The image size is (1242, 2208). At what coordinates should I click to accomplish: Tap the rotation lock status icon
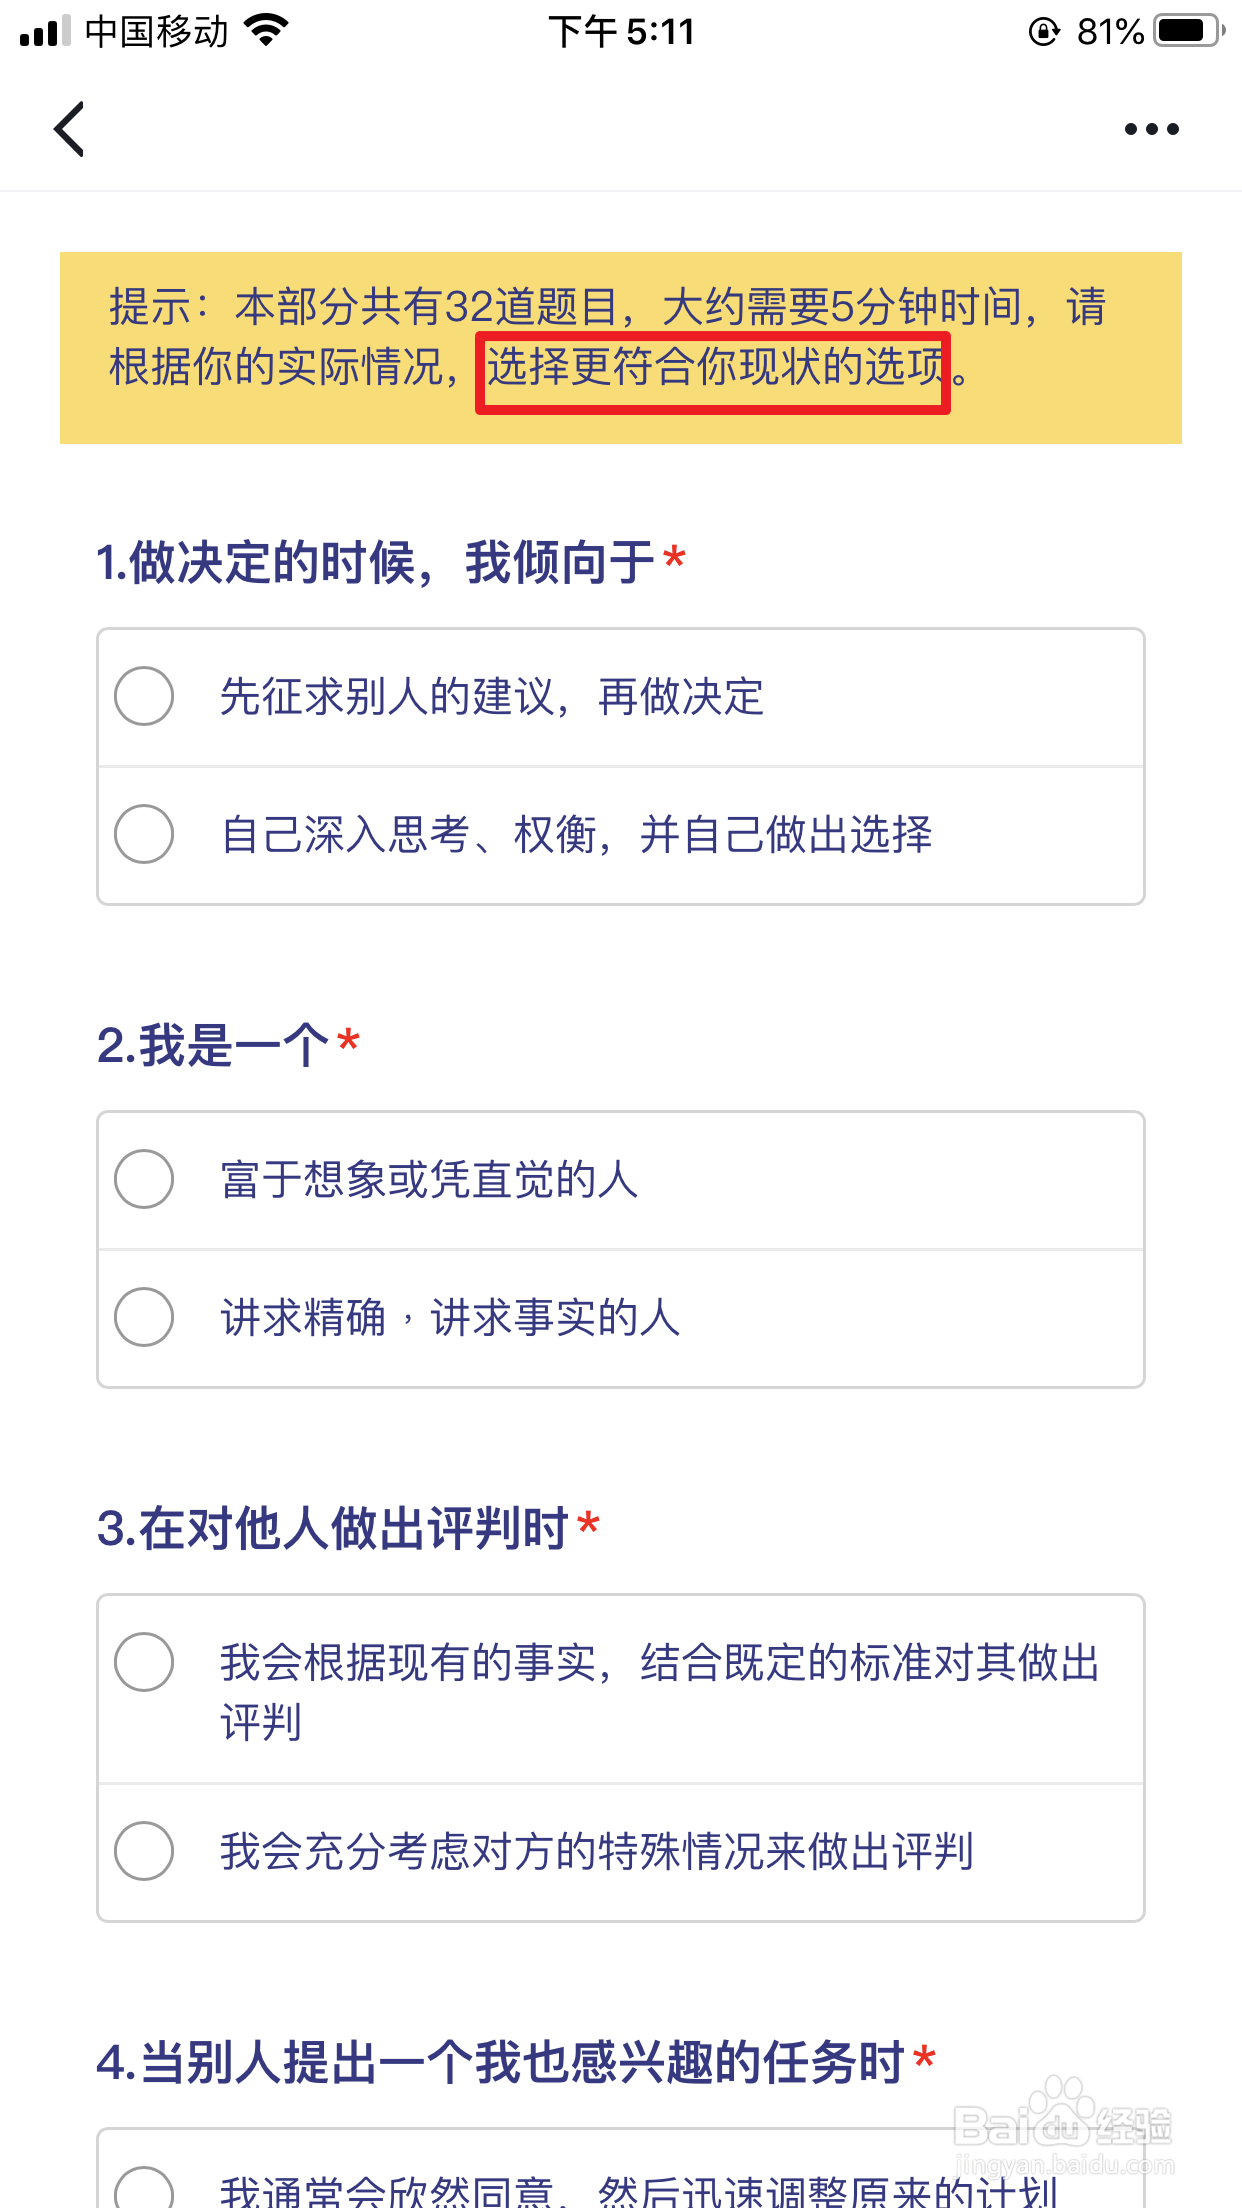[1043, 32]
